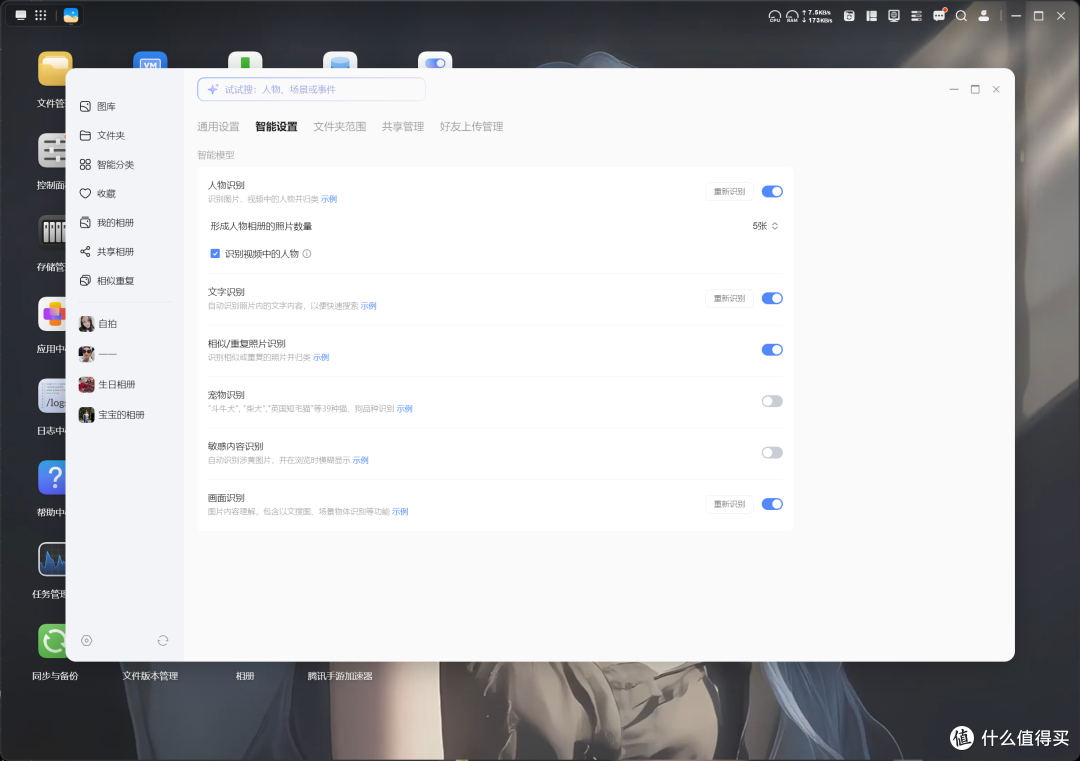This screenshot has width=1080, height=761.
Task: Enable the 敏感内容识别 switch
Action: click(x=772, y=452)
